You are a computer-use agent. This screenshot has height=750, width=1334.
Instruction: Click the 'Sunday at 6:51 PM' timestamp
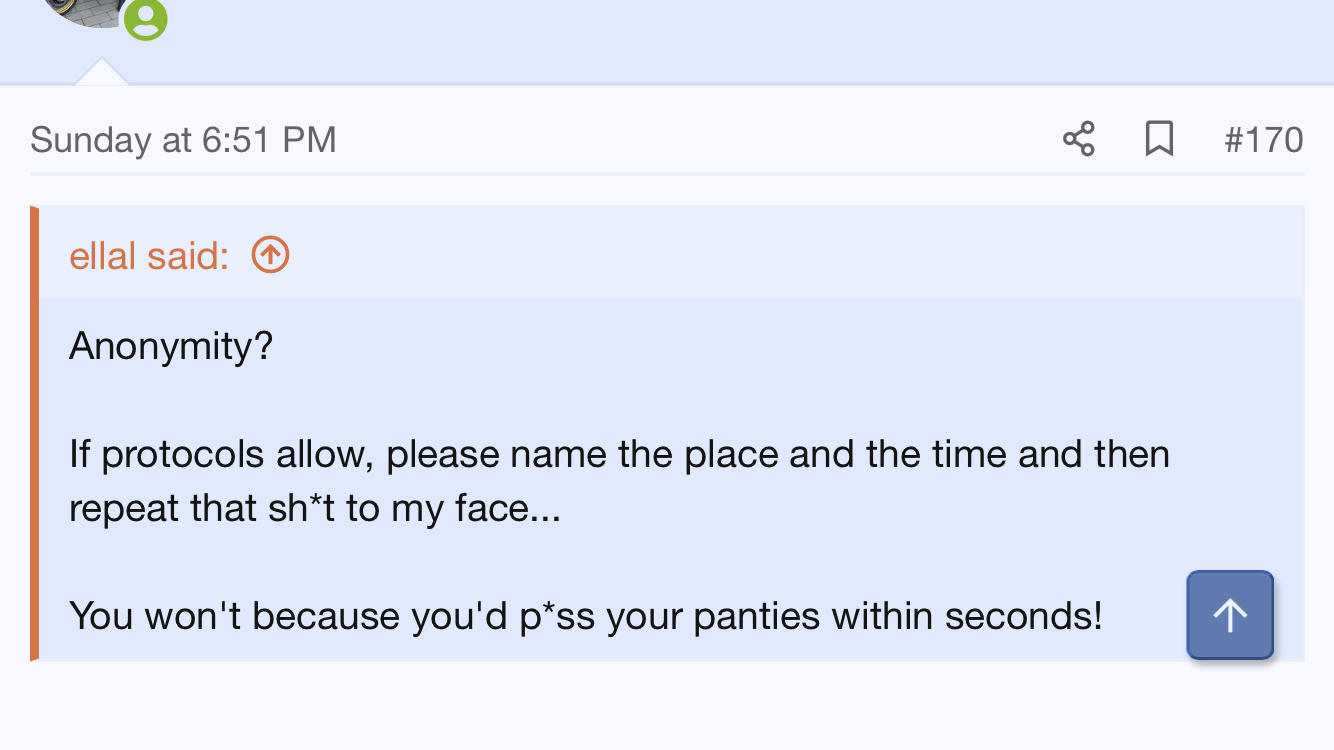[183, 139]
